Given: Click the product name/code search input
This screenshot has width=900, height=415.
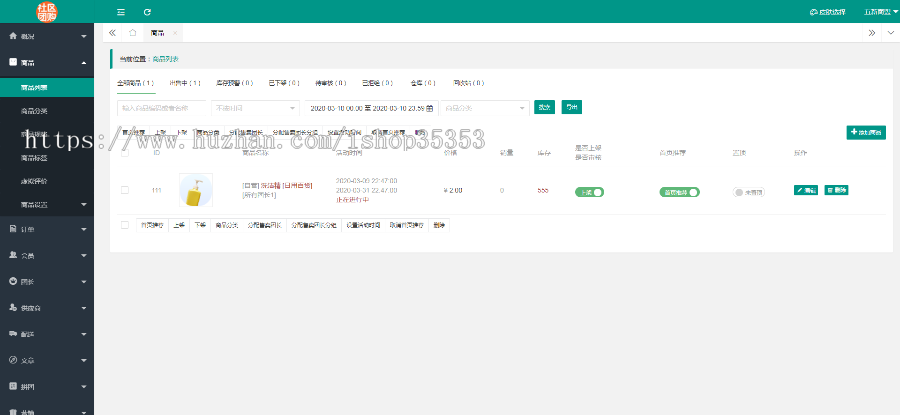Looking at the screenshot, I should pyautogui.click(x=162, y=108).
